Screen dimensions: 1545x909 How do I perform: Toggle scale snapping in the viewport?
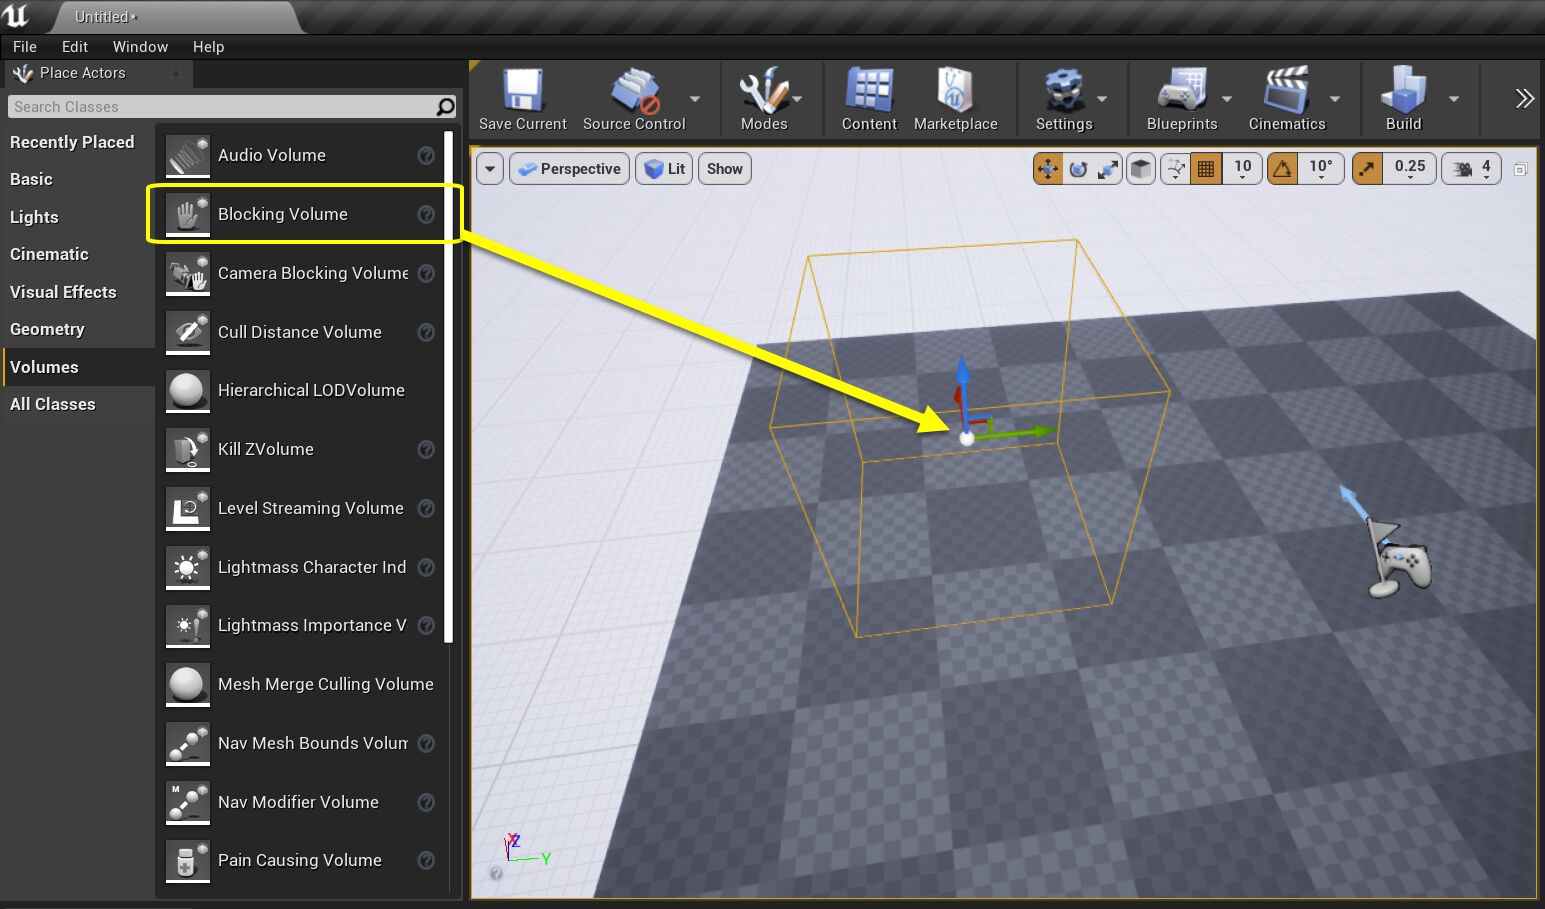click(x=1367, y=169)
